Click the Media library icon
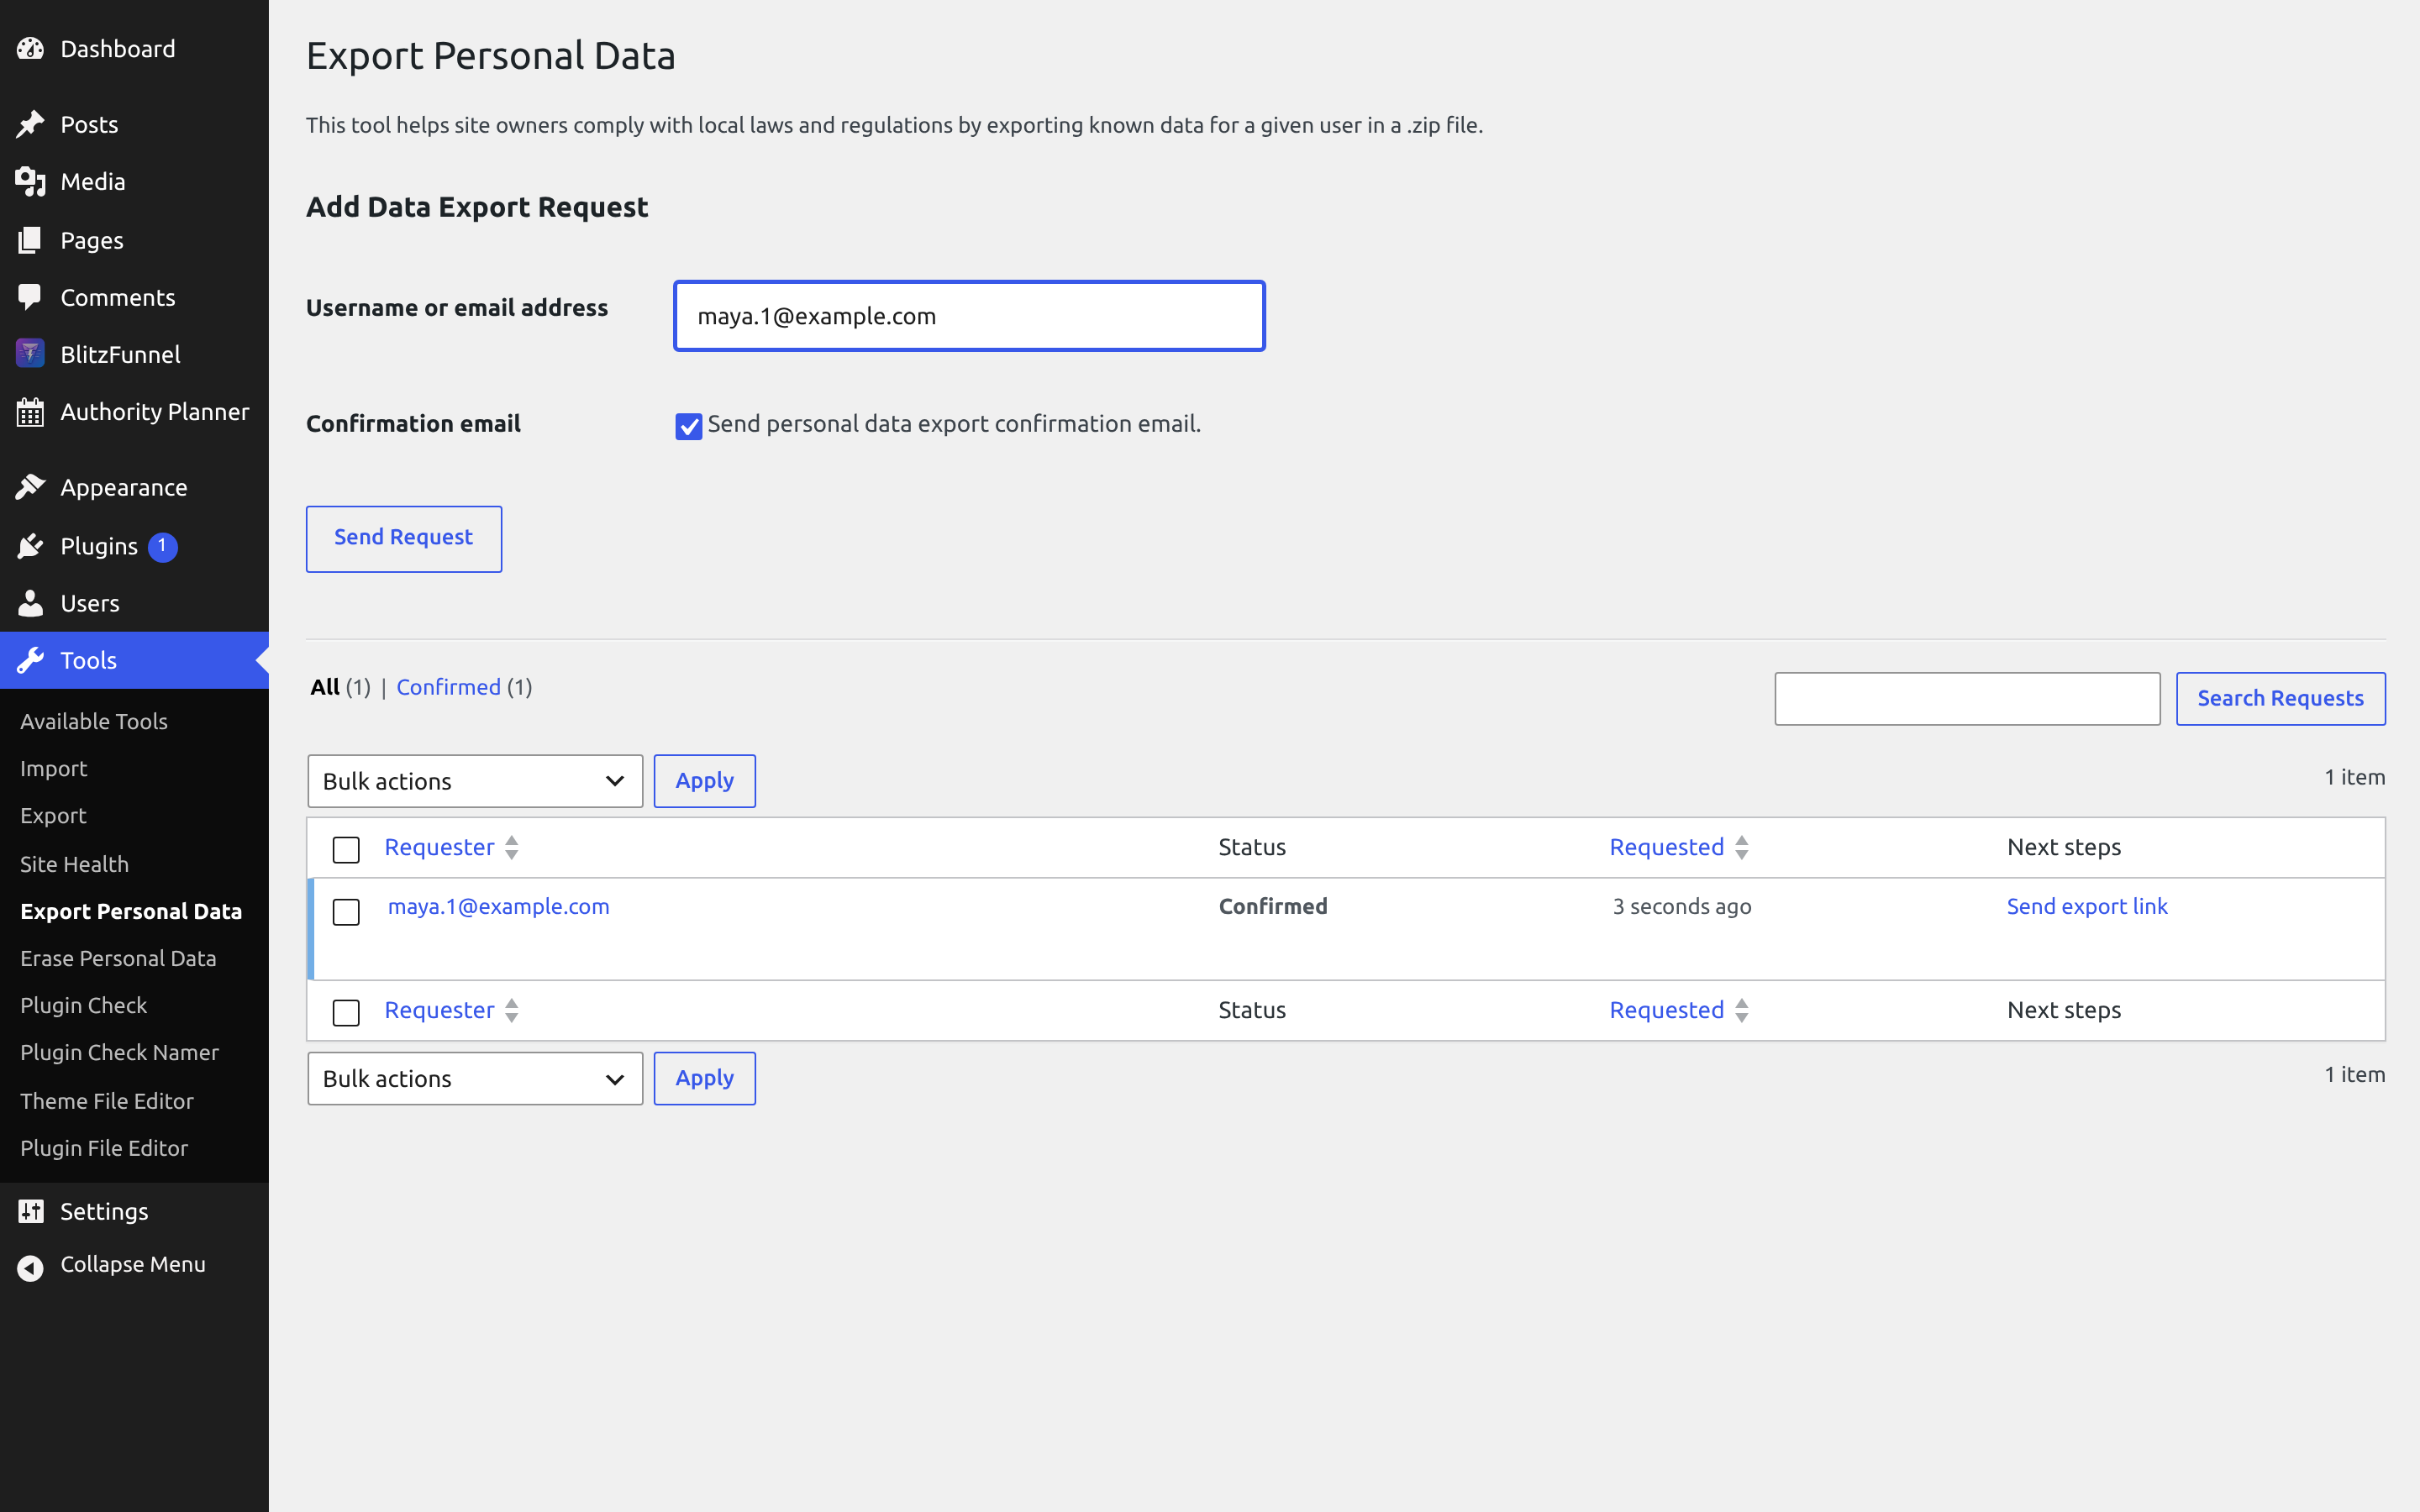 click(x=30, y=181)
